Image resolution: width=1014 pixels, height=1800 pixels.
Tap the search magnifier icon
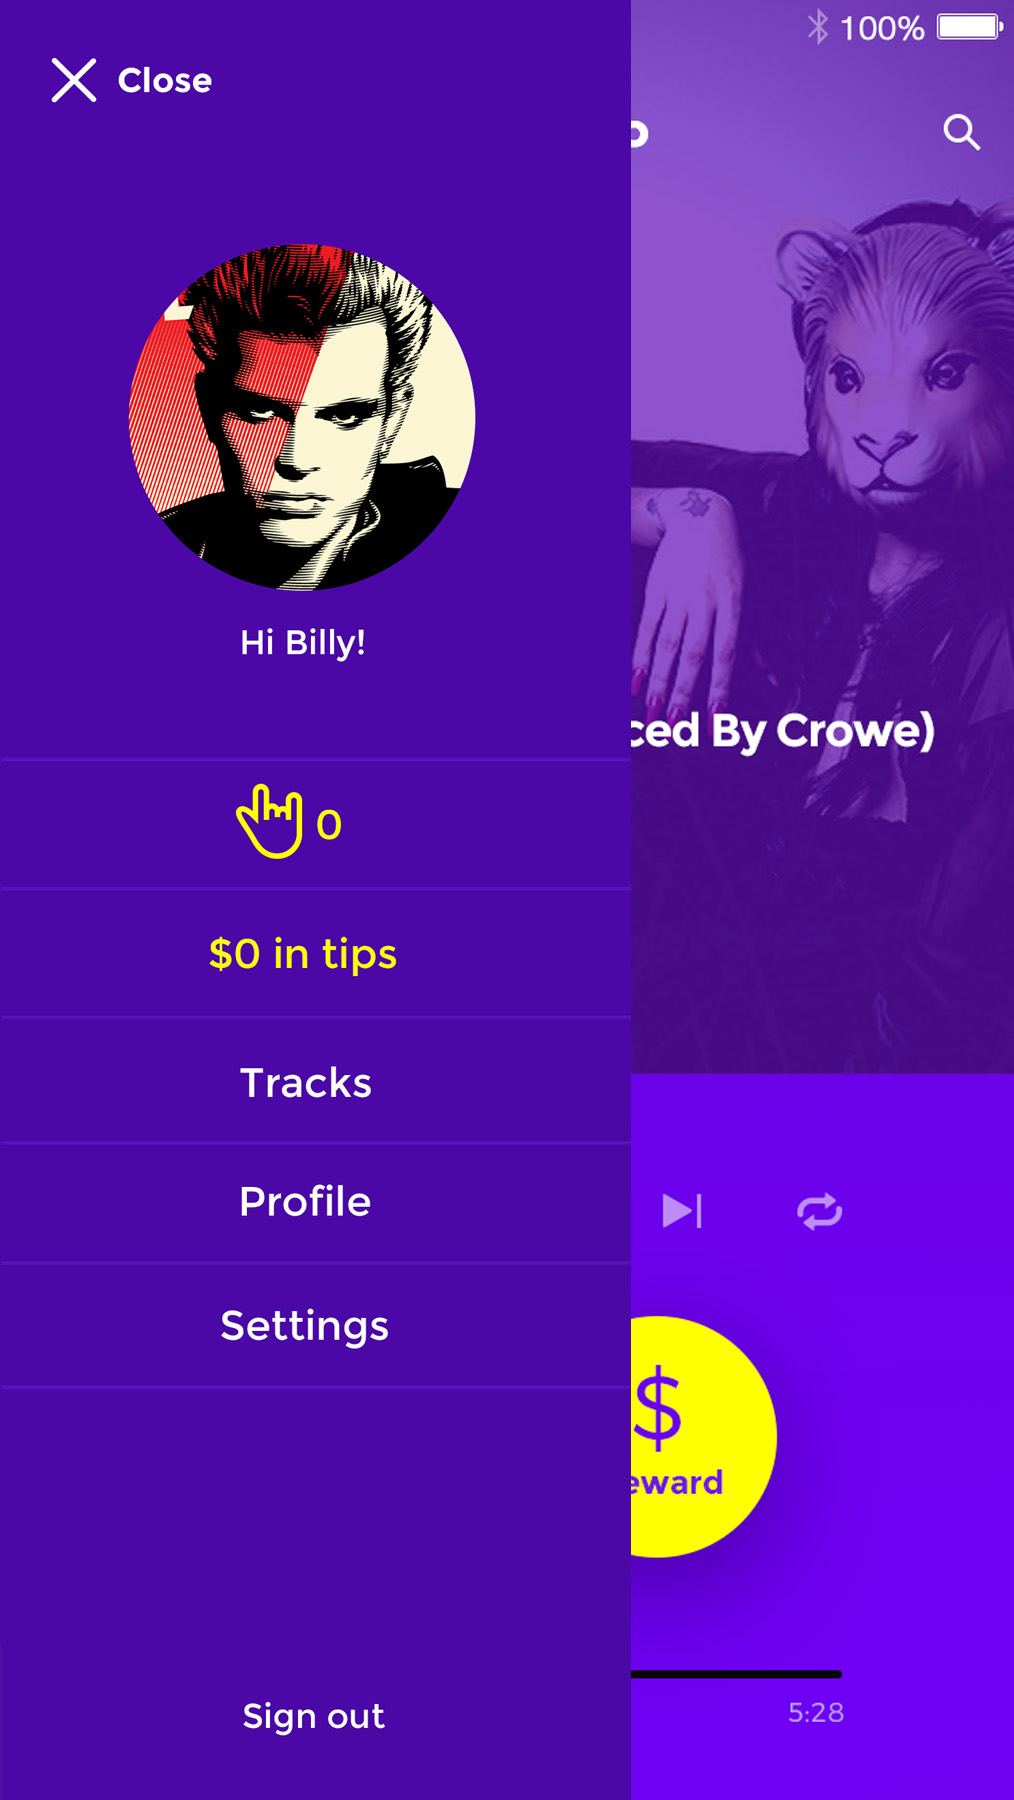pyautogui.click(x=962, y=132)
